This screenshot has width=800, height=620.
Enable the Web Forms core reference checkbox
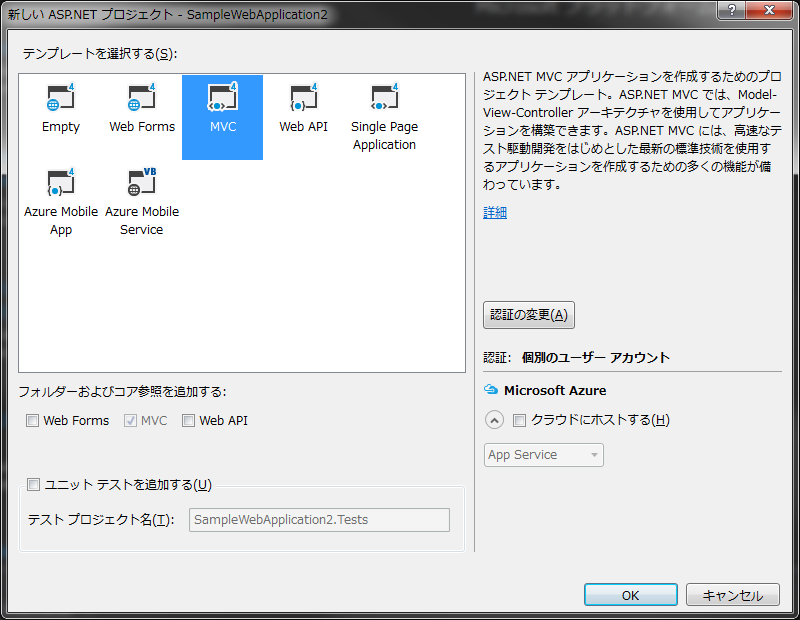(x=33, y=420)
